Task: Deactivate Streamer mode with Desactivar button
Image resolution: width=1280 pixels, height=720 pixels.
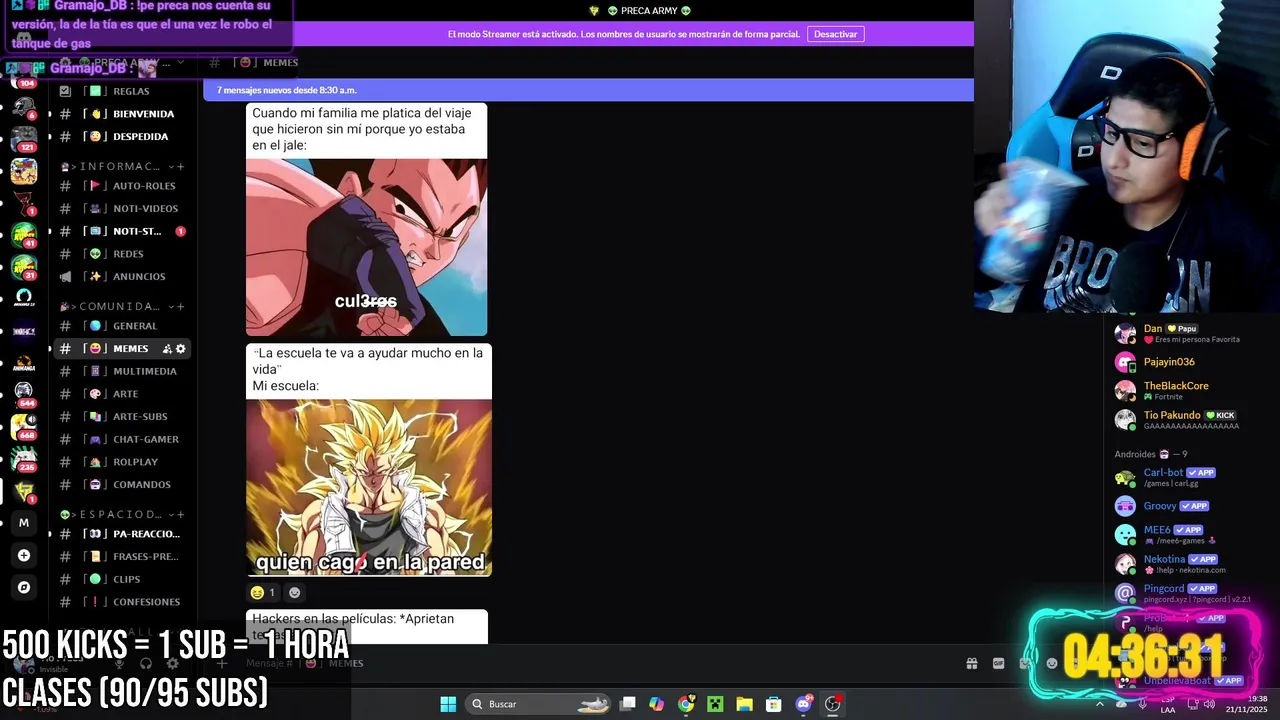Action: (835, 34)
